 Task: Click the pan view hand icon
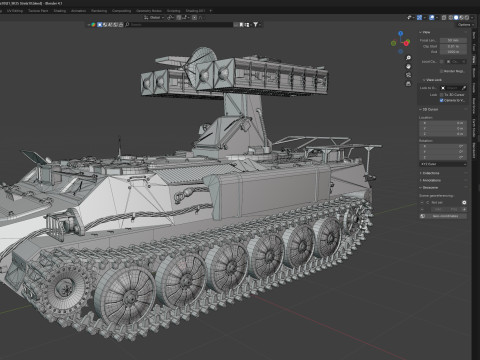click(408, 67)
